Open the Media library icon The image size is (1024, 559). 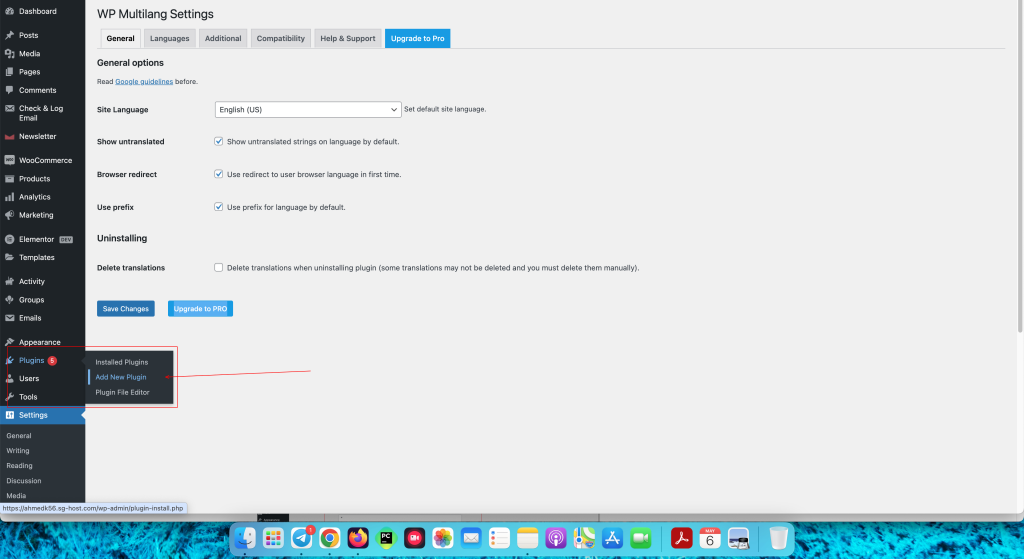[x=10, y=54]
